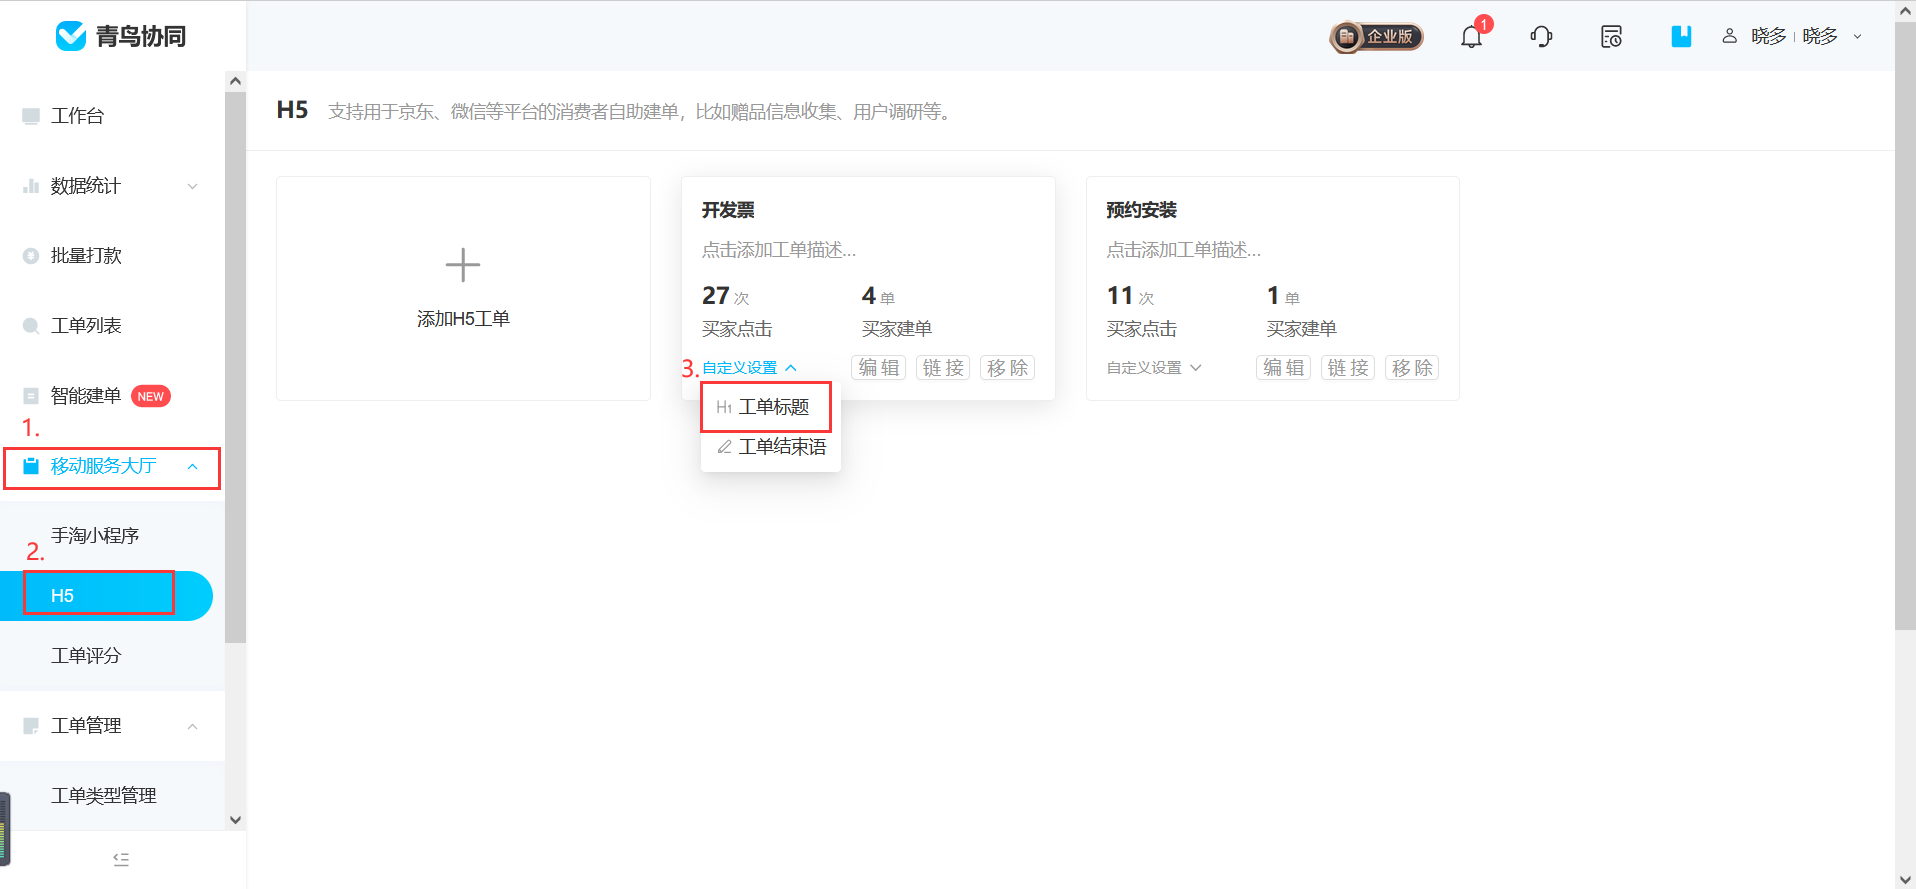This screenshot has width=1916, height=889.
Task: Click the 移动服务大厅 clipboard icon
Action: pos(31,466)
